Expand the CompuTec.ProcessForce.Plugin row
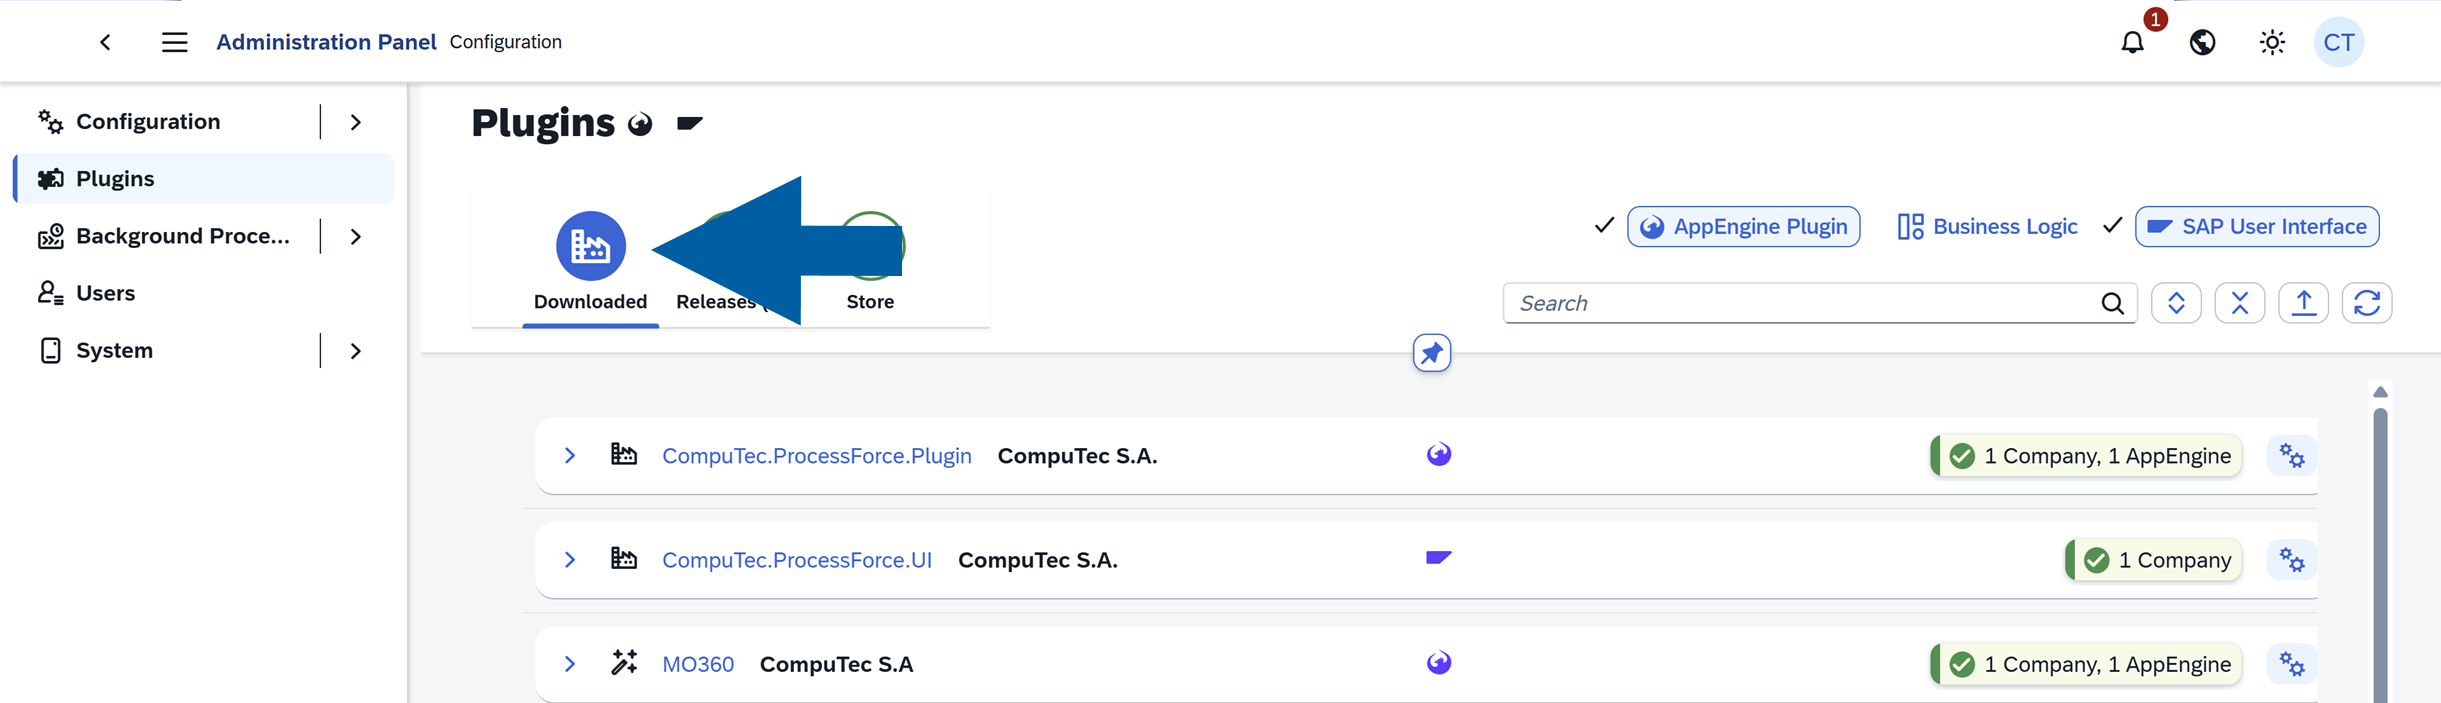 click(569, 456)
